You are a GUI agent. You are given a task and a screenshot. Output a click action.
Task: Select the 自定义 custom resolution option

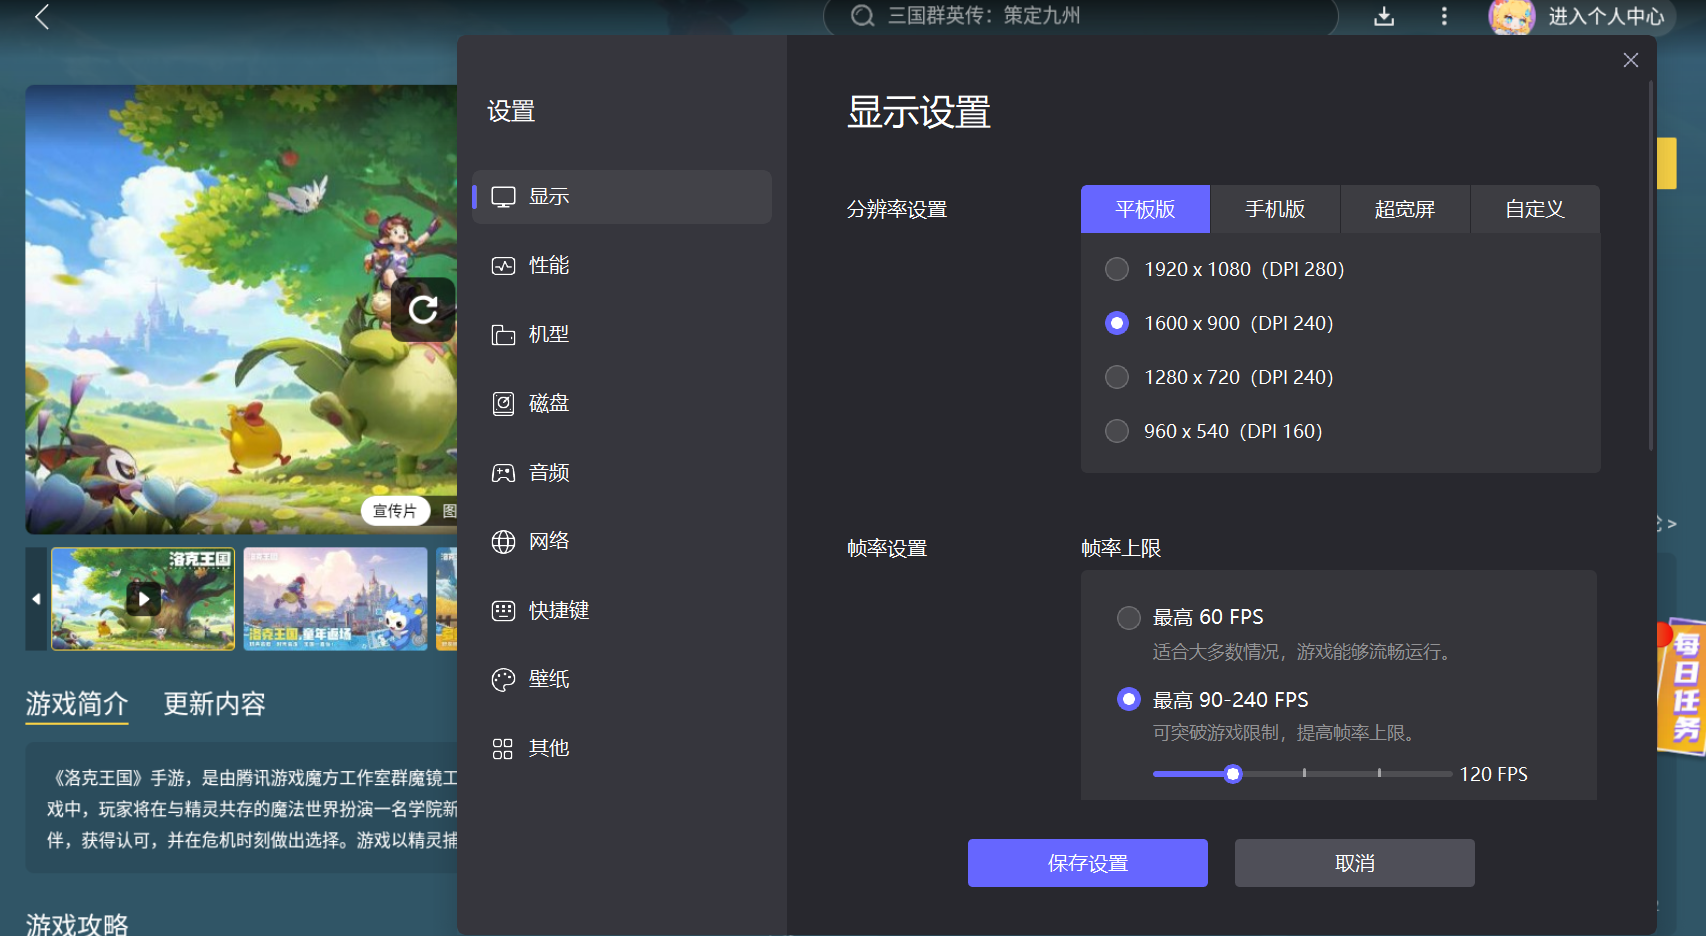click(x=1535, y=209)
